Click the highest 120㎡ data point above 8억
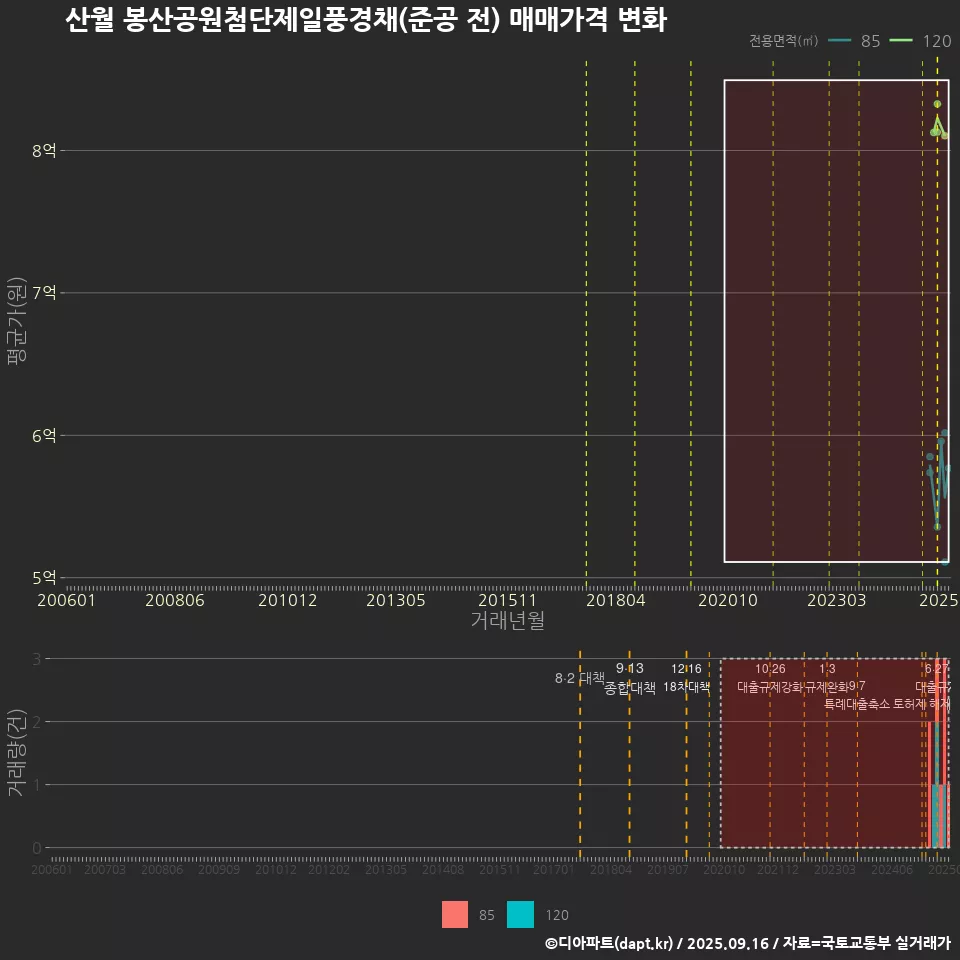960x960 pixels. [937, 104]
